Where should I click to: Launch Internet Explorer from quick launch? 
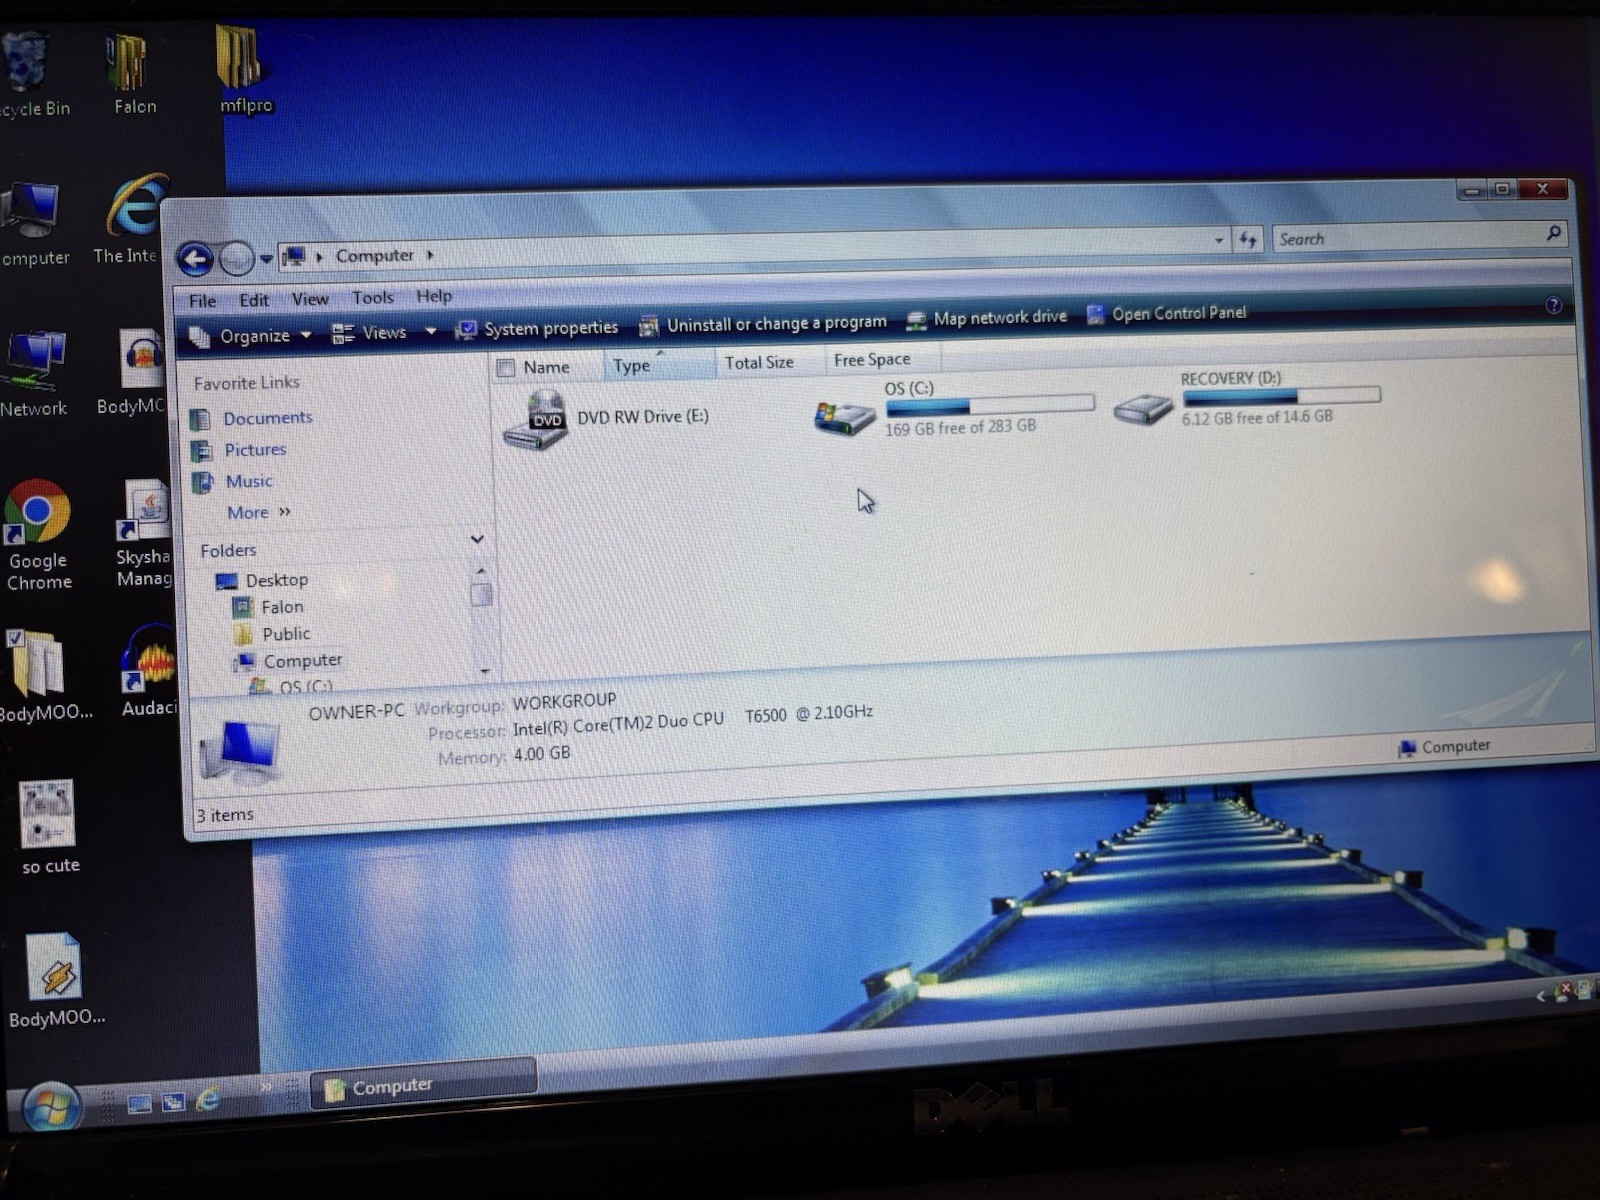208,1100
